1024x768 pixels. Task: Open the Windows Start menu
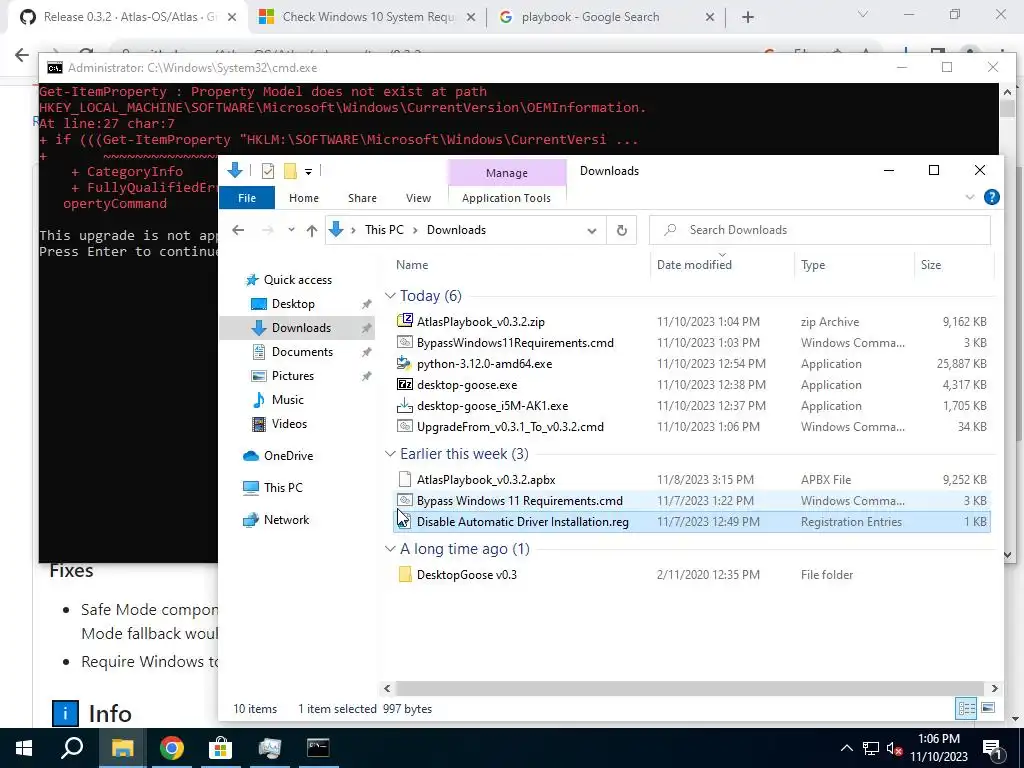[24, 748]
